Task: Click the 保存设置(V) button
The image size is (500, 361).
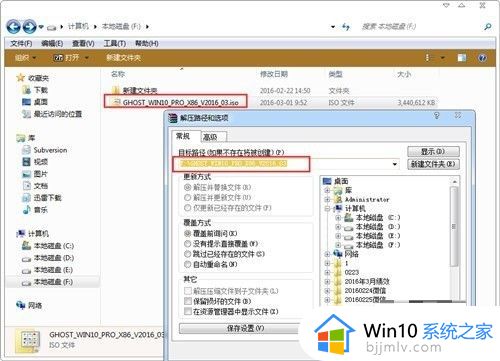Action: [245, 328]
